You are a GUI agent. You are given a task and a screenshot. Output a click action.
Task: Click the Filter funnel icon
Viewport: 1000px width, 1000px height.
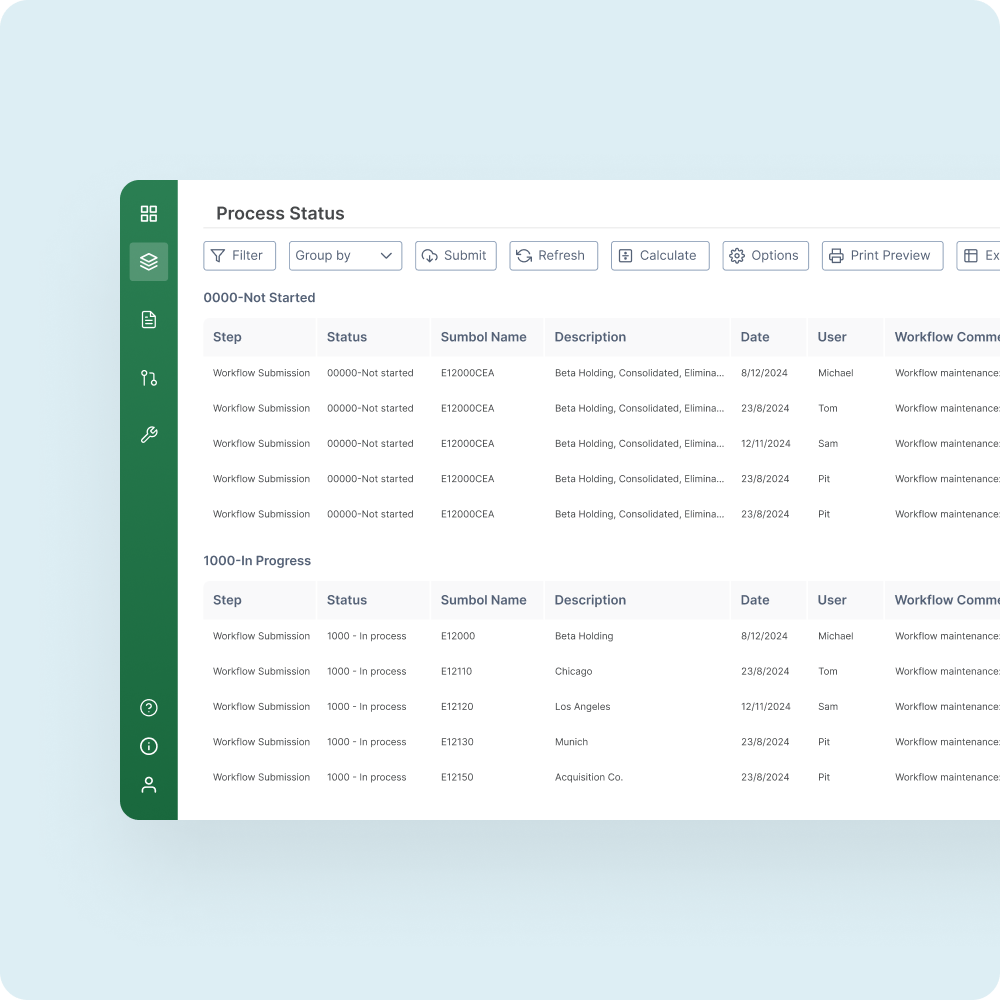click(x=218, y=256)
